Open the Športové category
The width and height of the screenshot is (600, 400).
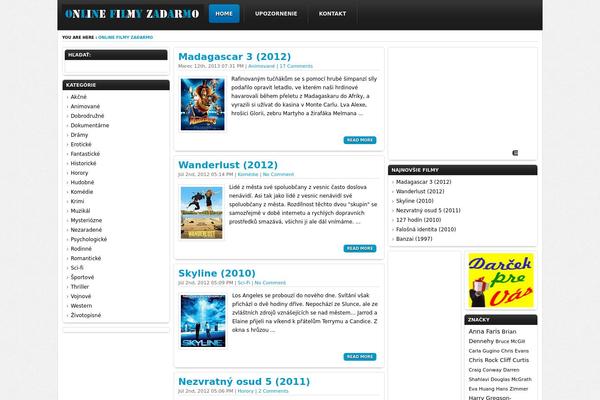point(82,277)
